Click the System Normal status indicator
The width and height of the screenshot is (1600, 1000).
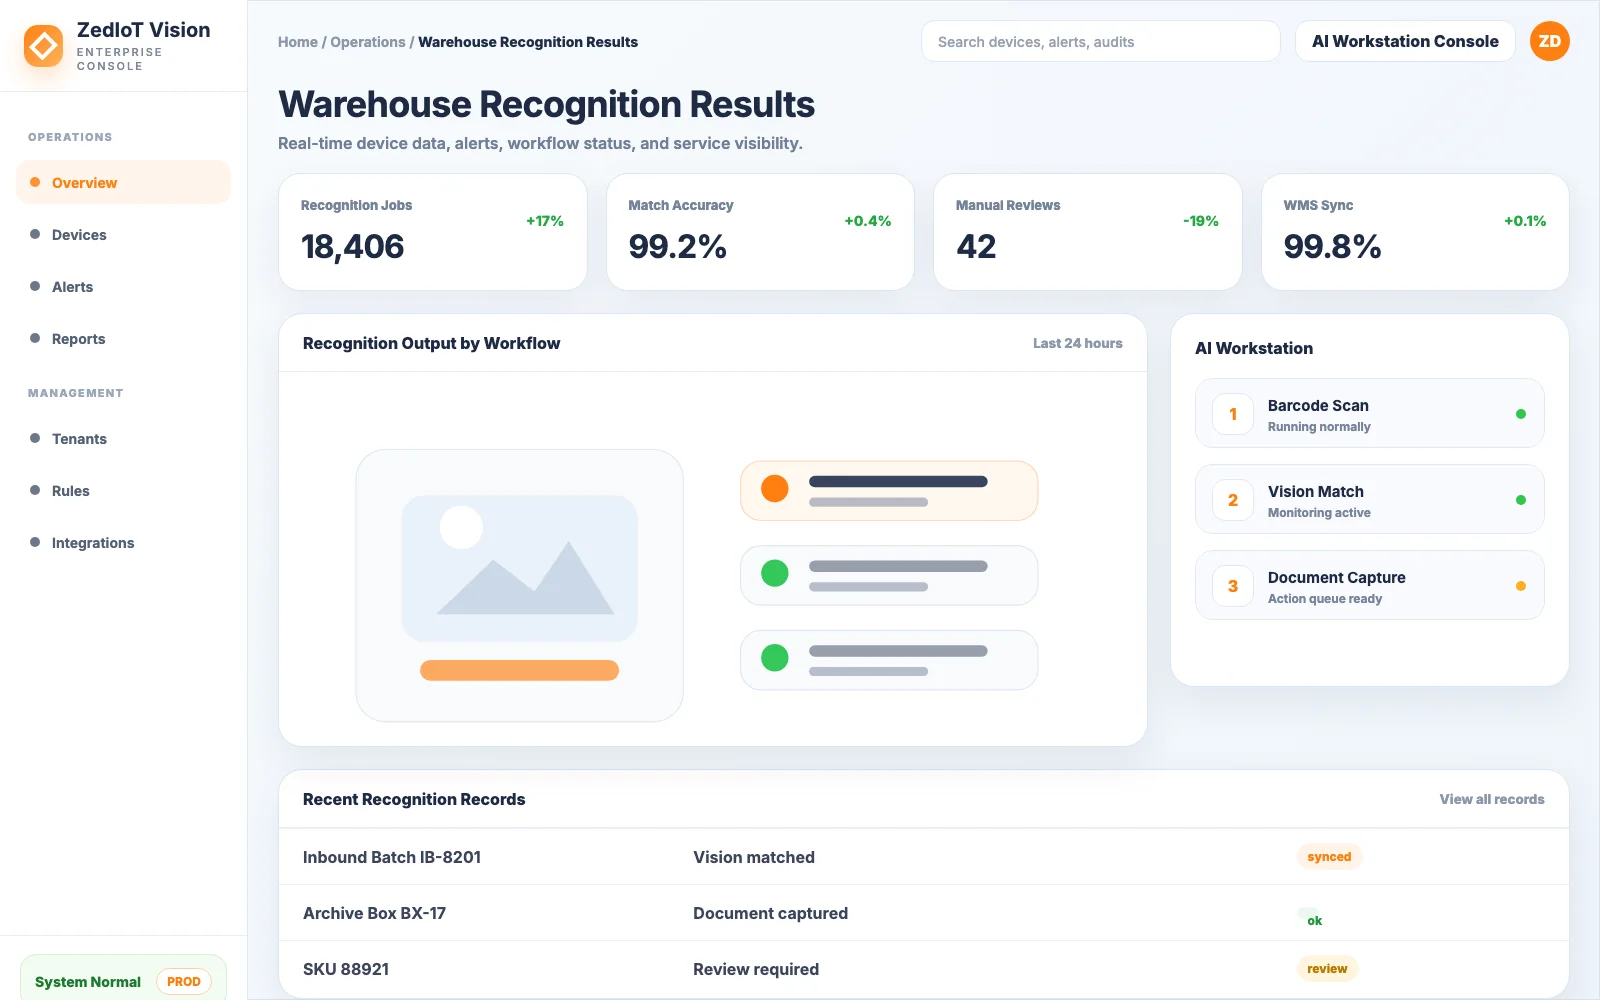88,982
